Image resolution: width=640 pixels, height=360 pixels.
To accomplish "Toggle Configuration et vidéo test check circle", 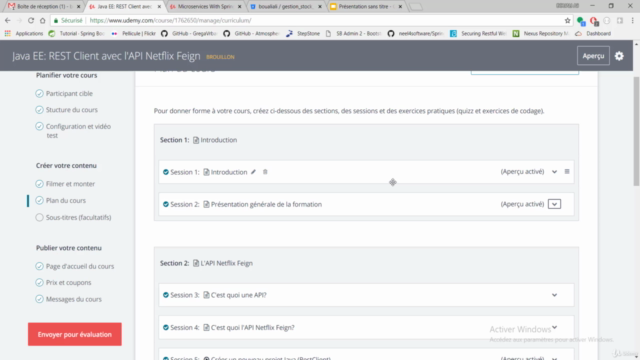I will coord(39,127).
